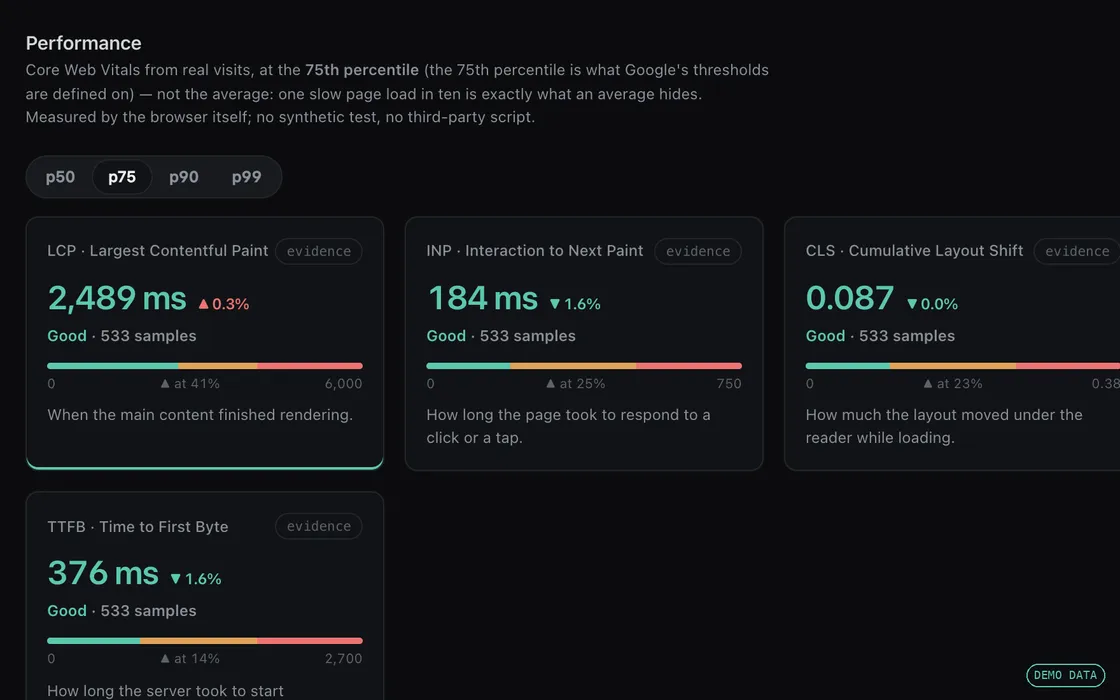Click the DEMO DATA badge
1120x700 pixels.
coord(1065,675)
